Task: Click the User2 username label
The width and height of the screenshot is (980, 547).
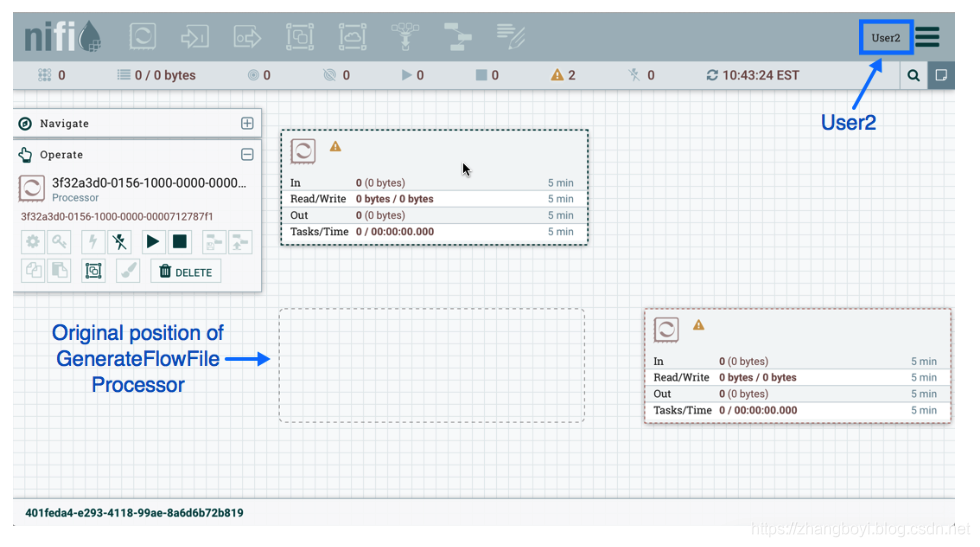Action: (x=886, y=38)
